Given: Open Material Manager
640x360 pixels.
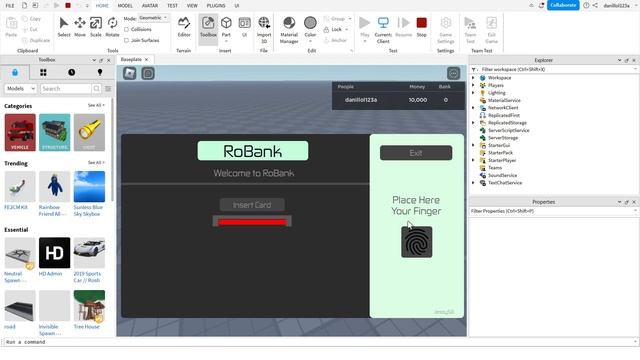Looking at the screenshot, I should tap(289, 29).
